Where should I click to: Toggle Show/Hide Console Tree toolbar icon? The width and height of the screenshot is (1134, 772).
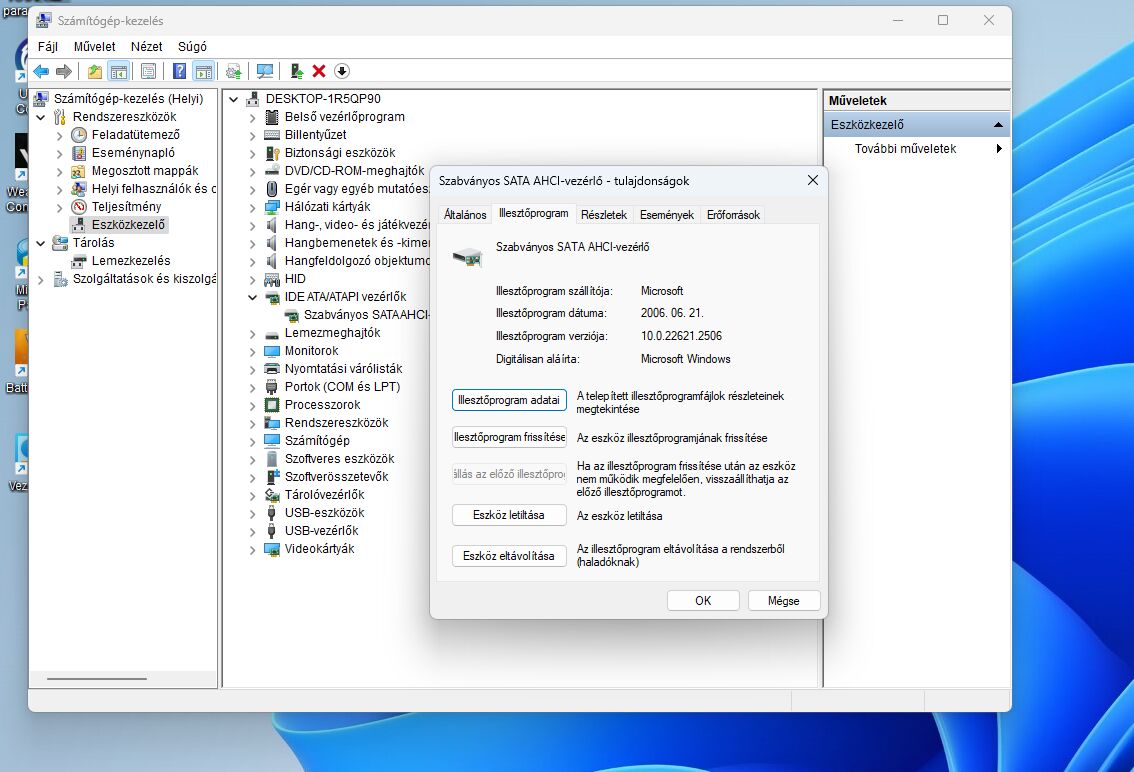(x=119, y=71)
